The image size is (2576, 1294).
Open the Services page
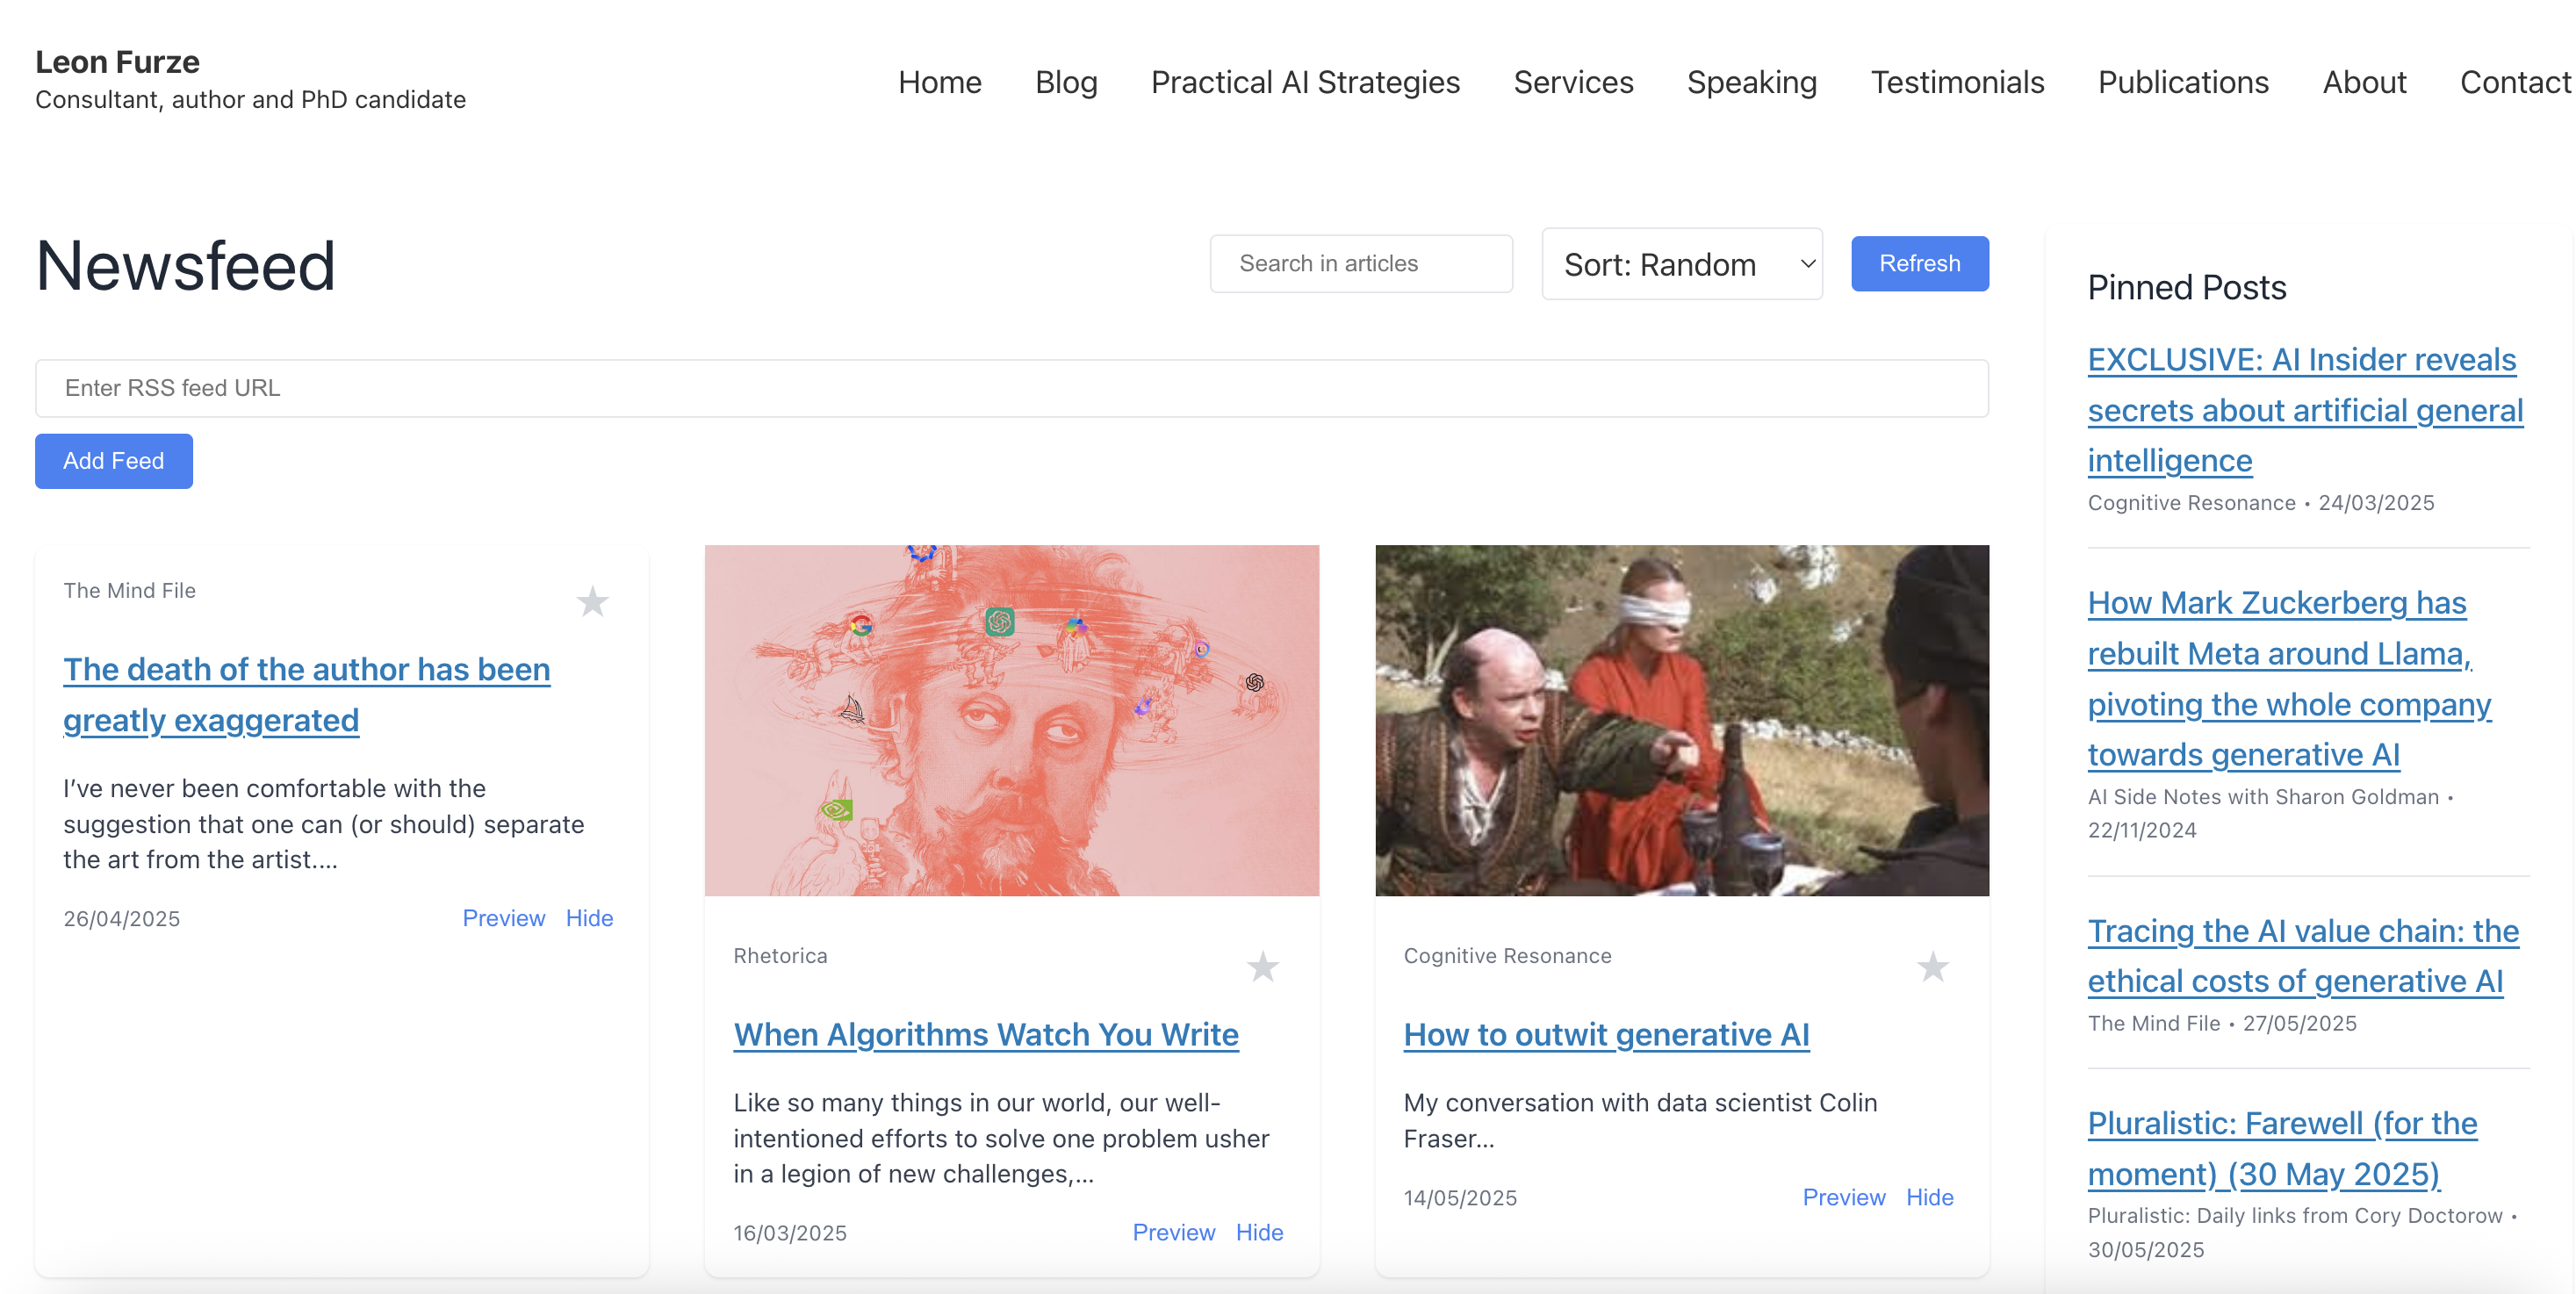[x=1573, y=82]
